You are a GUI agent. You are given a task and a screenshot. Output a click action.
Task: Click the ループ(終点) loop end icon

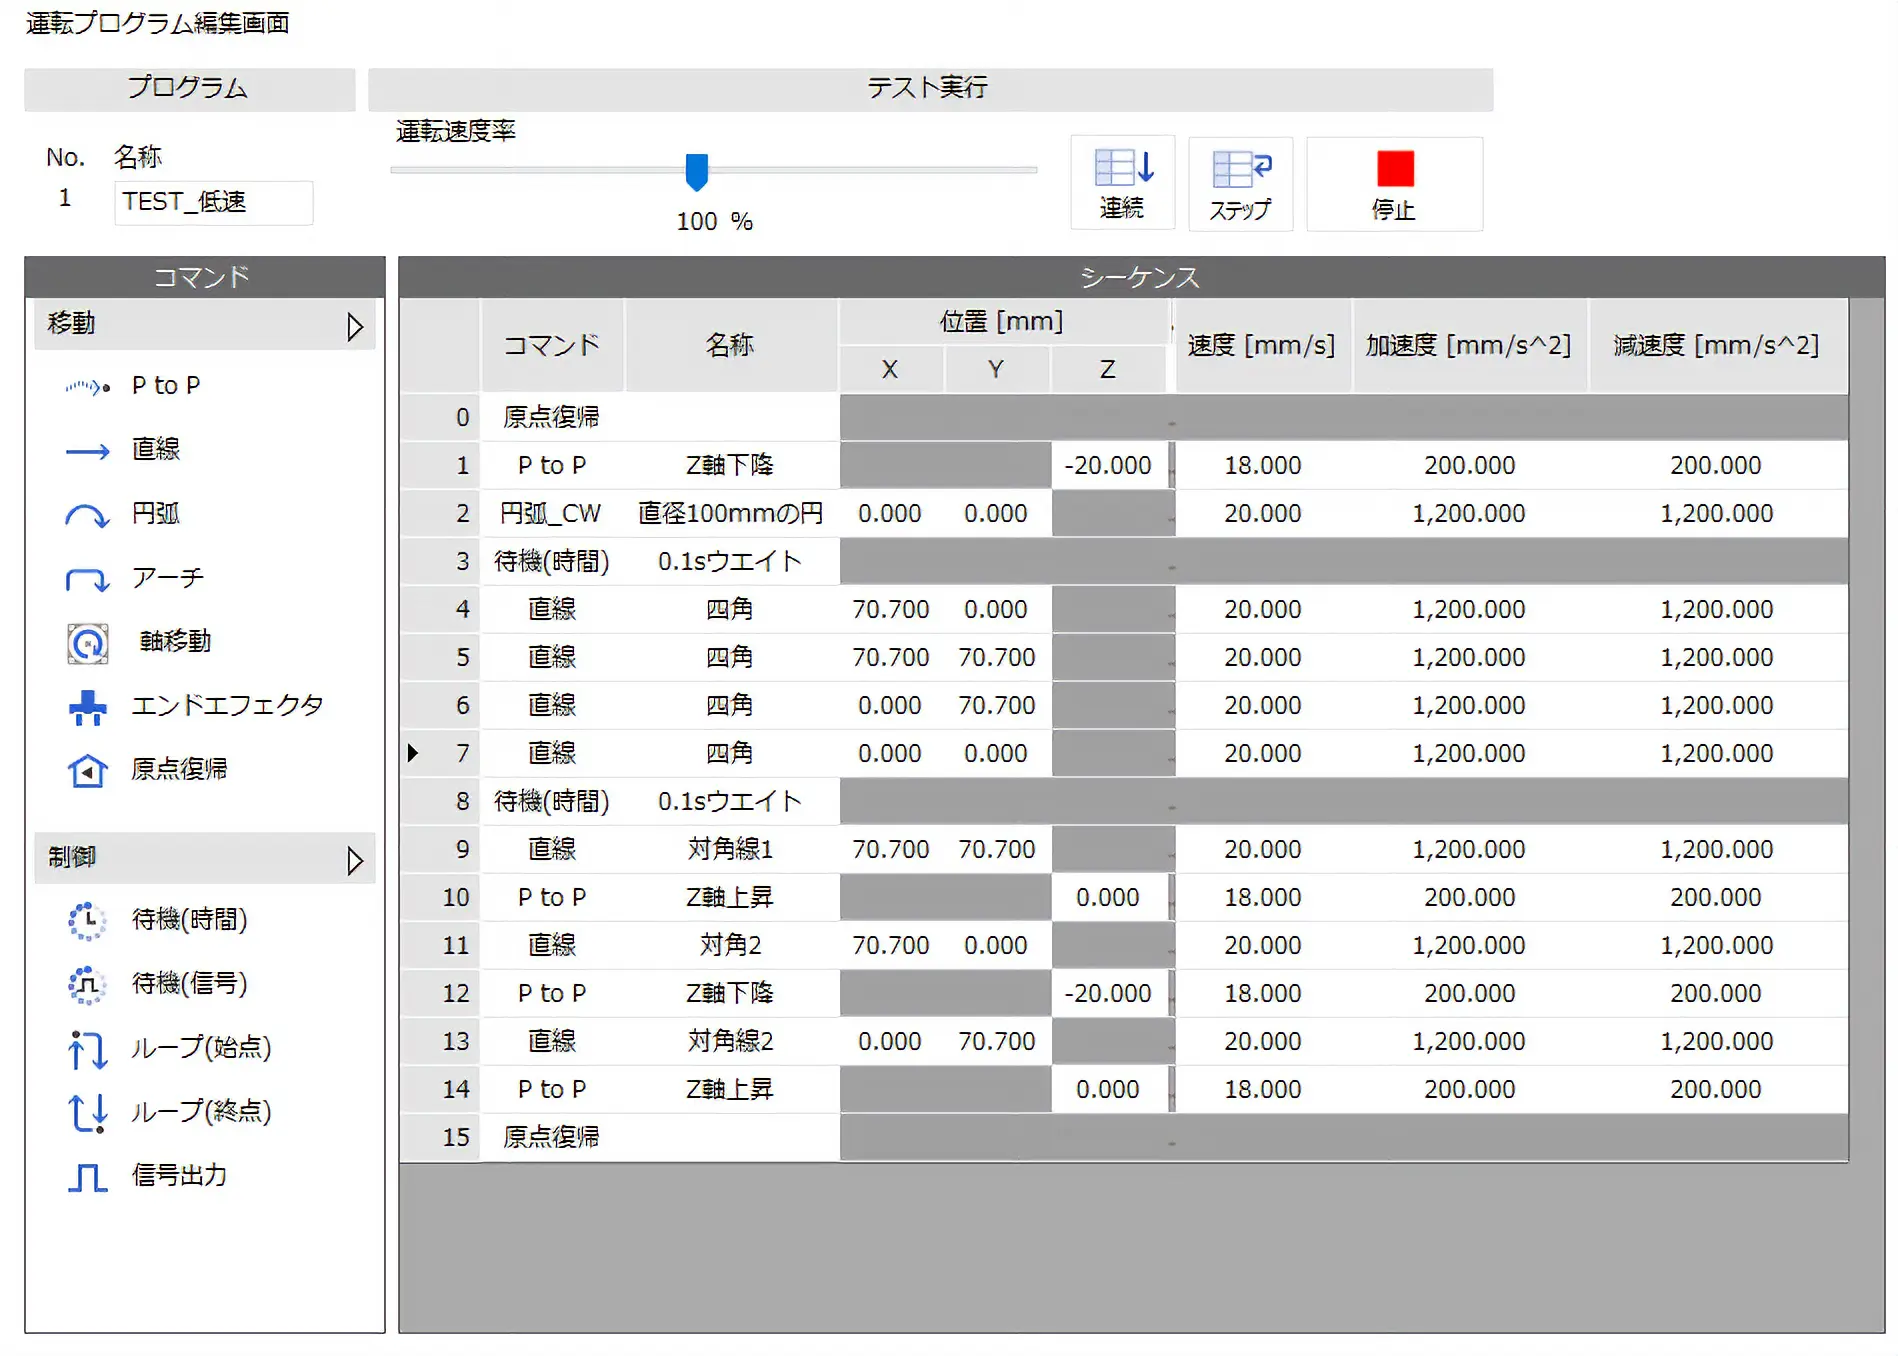tap(88, 1112)
